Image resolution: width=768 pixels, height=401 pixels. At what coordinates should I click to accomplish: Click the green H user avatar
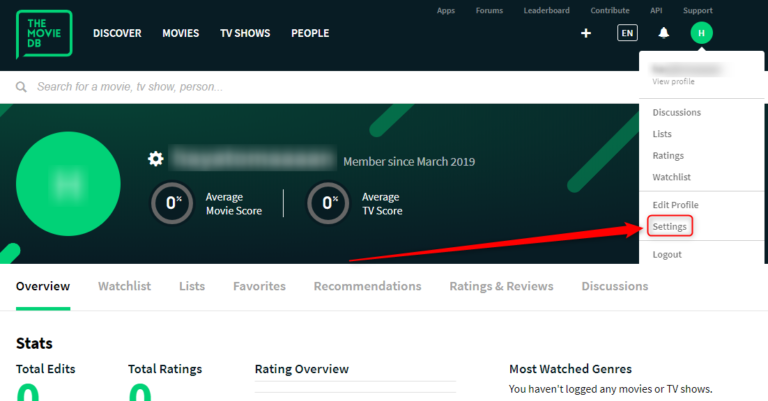pyautogui.click(x=701, y=33)
